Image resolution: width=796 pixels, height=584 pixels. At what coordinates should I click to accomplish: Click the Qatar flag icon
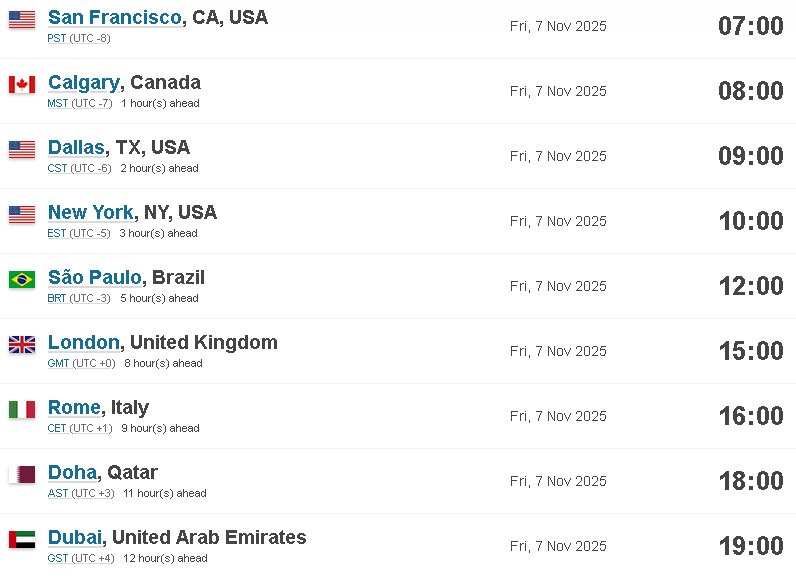click(x=22, y=474)
